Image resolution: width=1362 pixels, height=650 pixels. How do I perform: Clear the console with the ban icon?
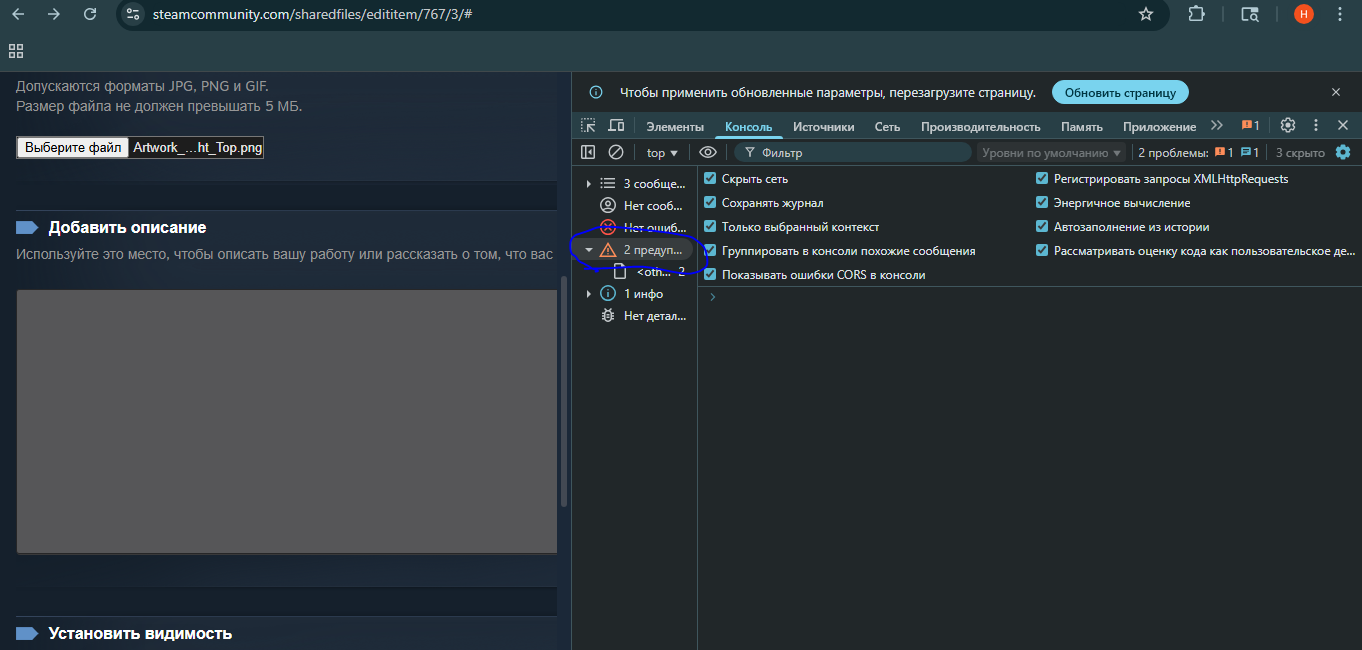tap(616, 153)
